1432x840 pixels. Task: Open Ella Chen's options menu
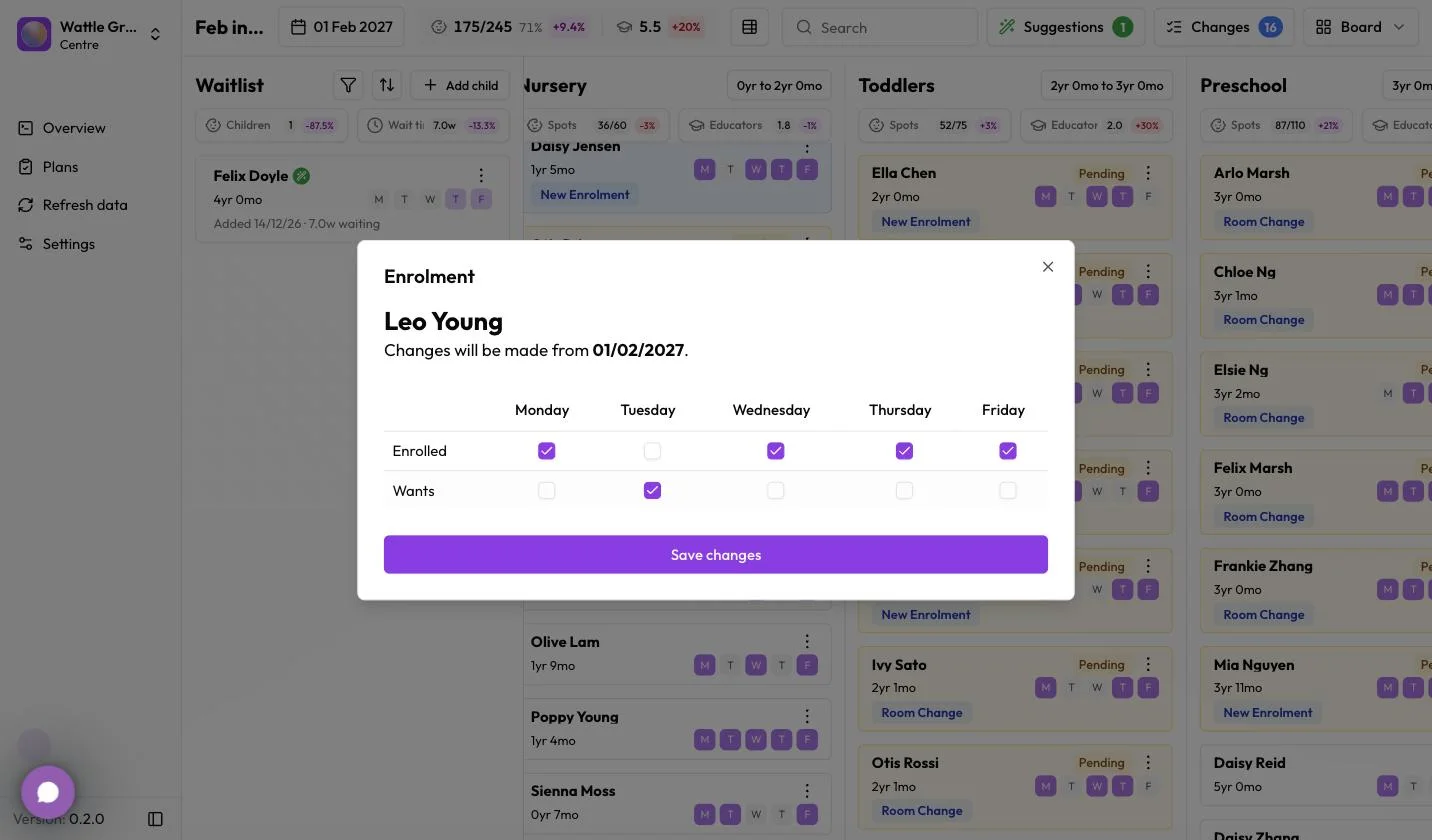click(1148, 173)
